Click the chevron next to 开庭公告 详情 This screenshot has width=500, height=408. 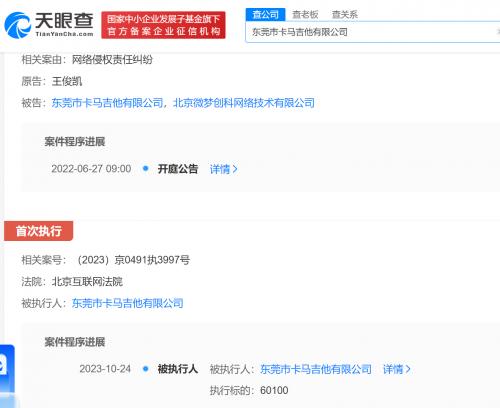235,169
